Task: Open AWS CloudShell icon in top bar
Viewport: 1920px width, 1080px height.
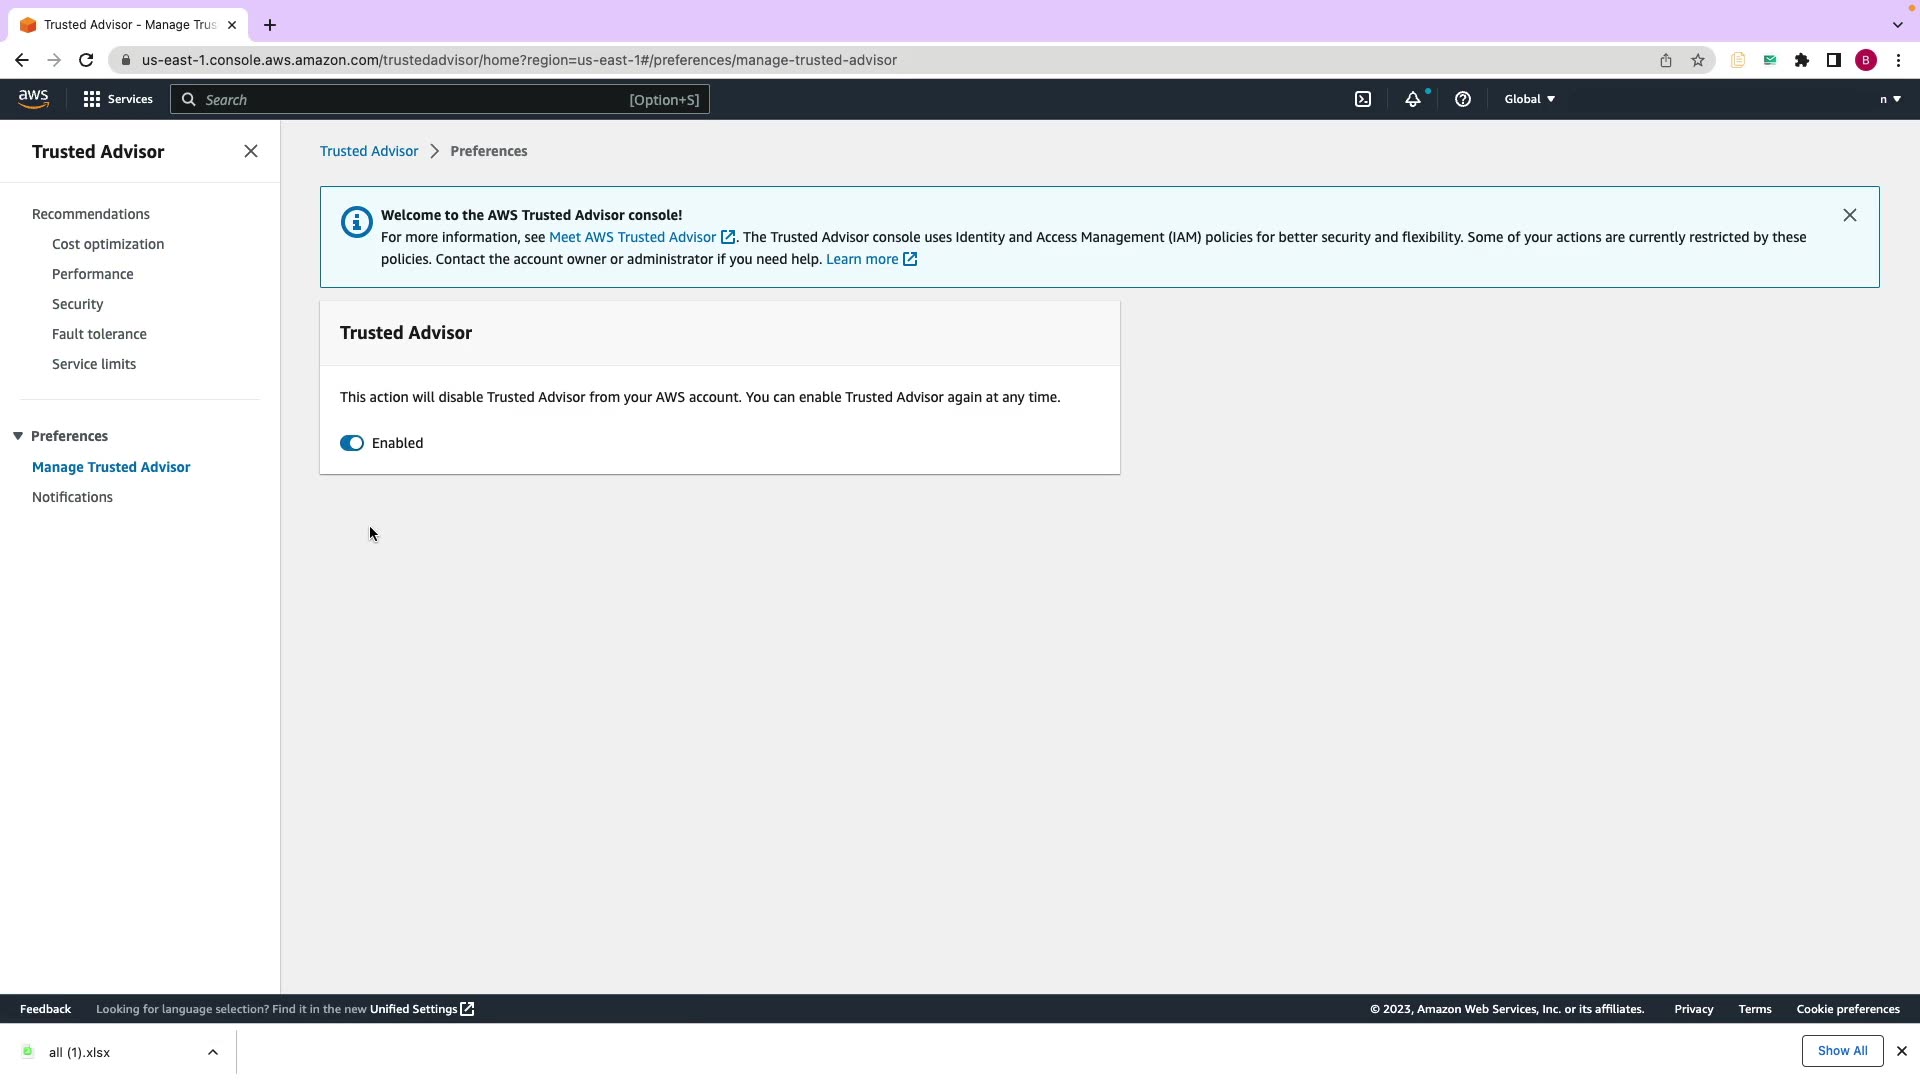Action: [1363, 99]
